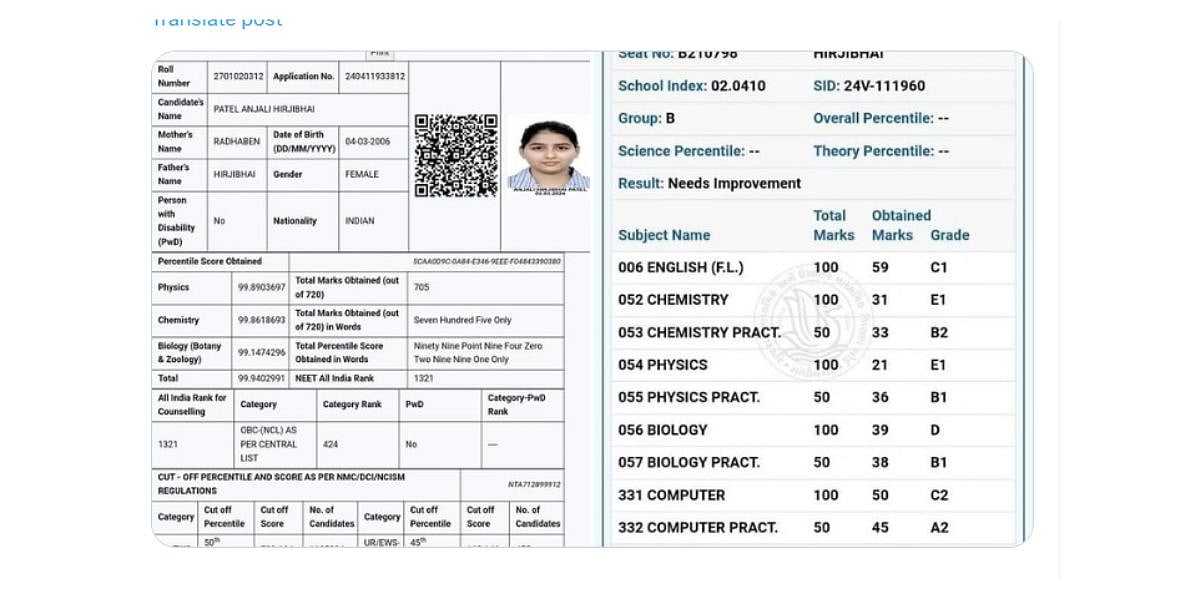Image resolution: width=1200 pixels, height=600 pixels.
Task: Open the candidate passport photo
Action: coord(547,153)
